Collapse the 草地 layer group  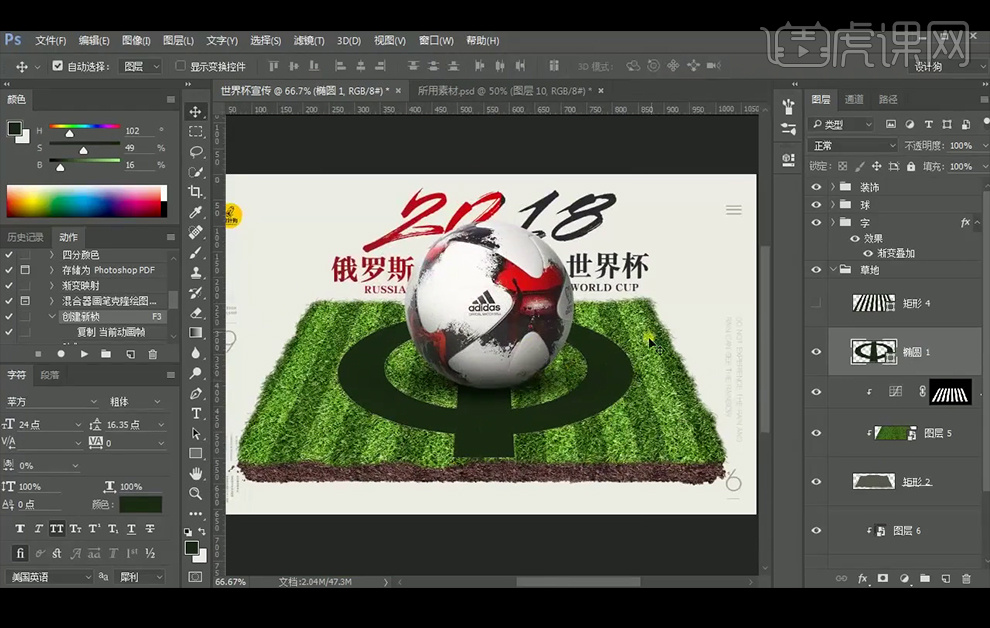click(833, 270)
